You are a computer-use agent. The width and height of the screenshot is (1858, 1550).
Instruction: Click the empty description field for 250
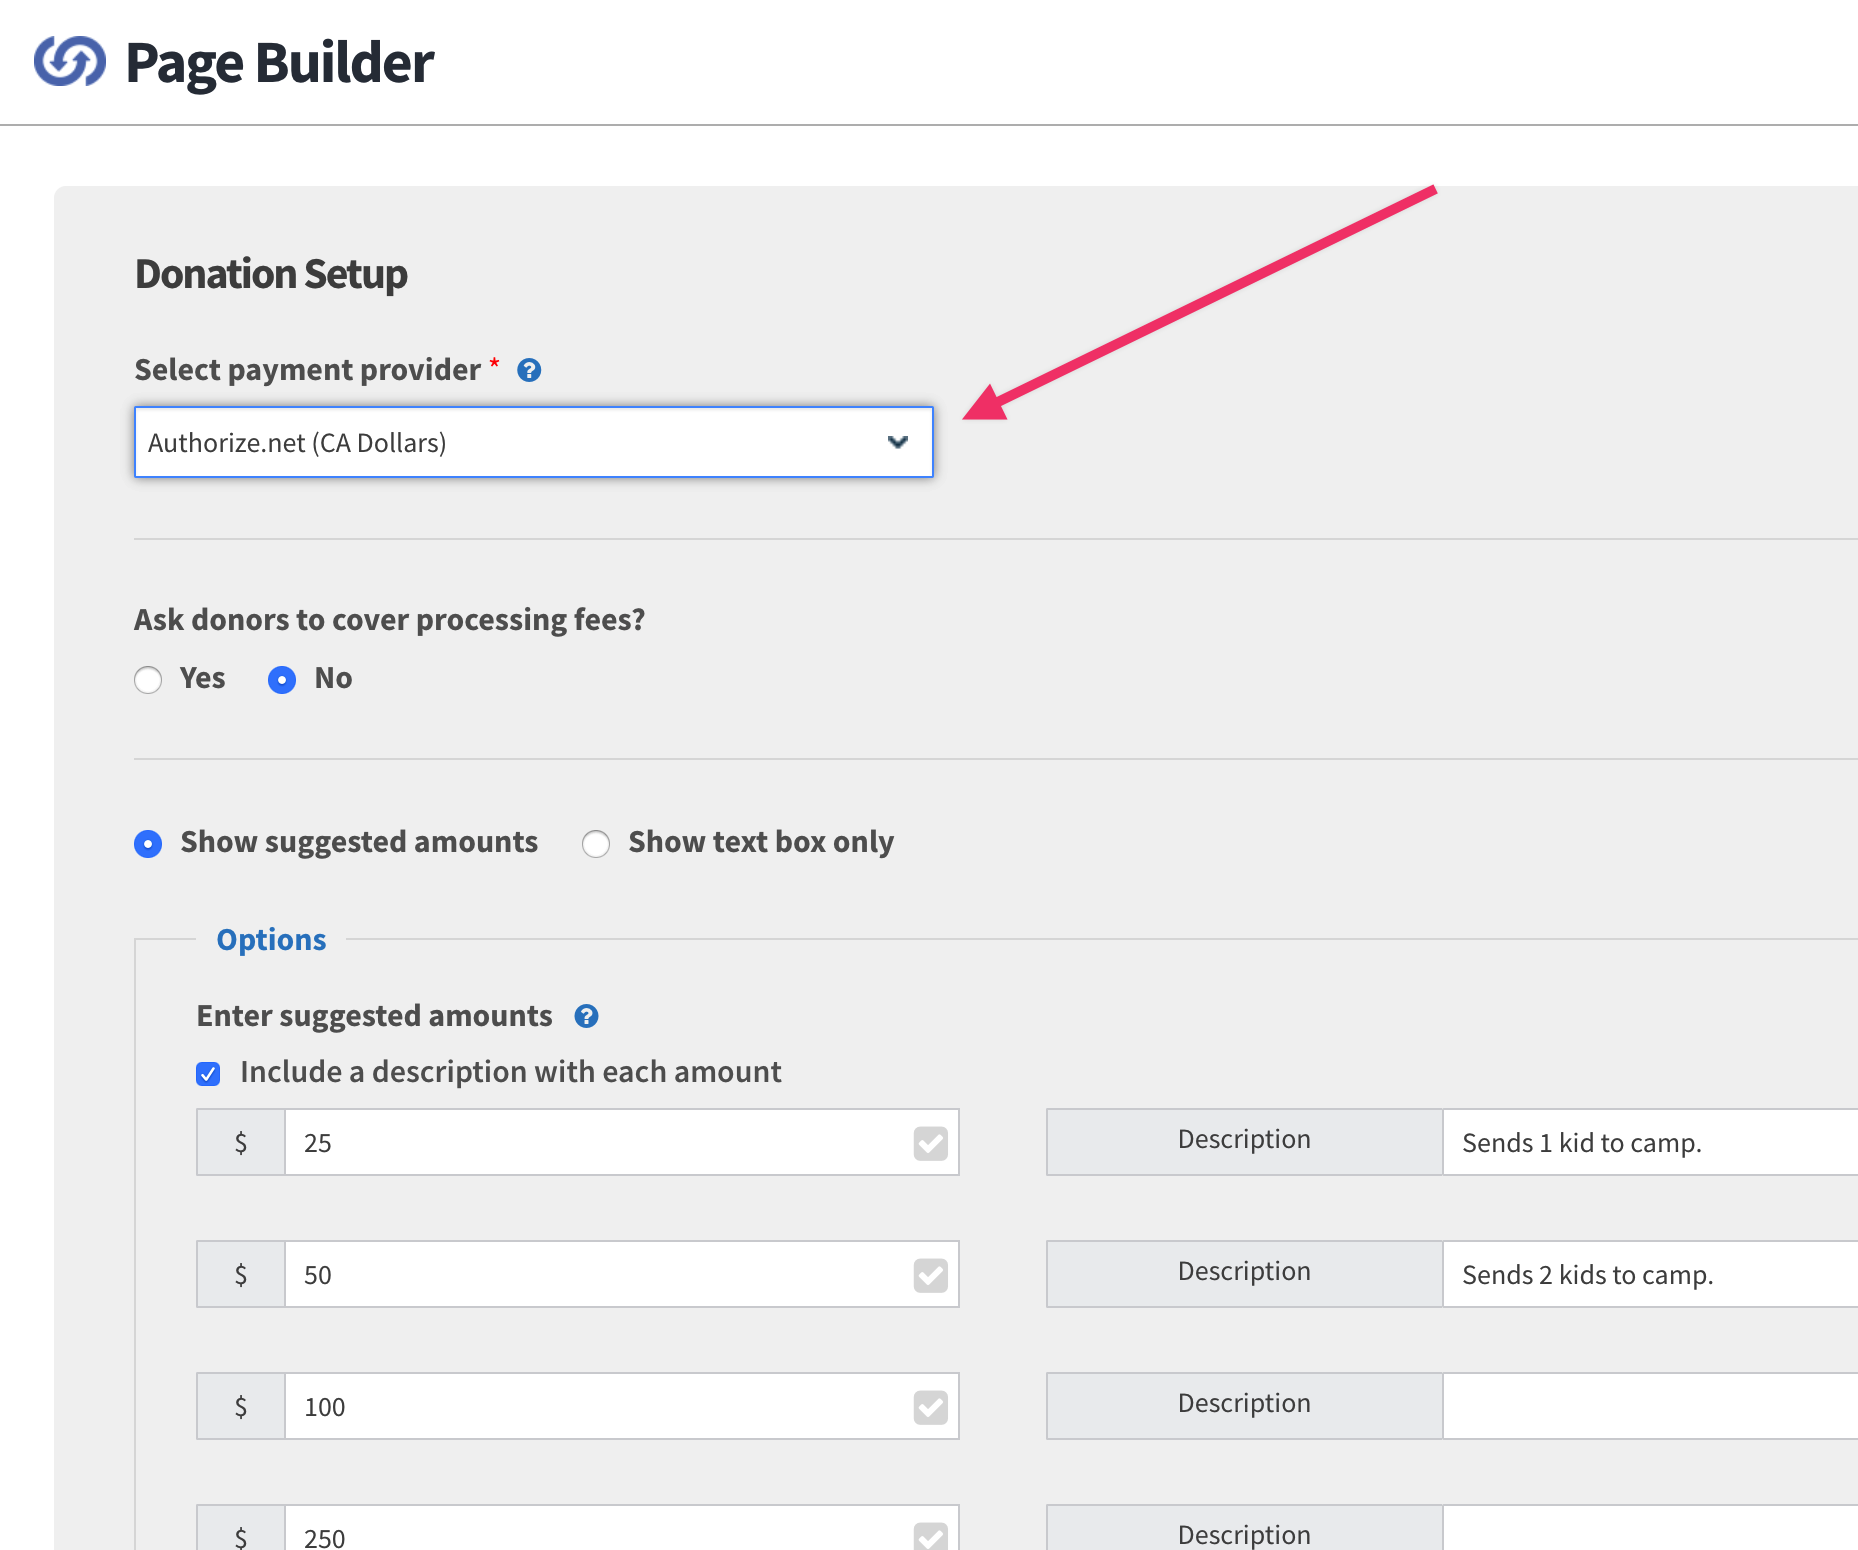click(x=1650, y=1528)
